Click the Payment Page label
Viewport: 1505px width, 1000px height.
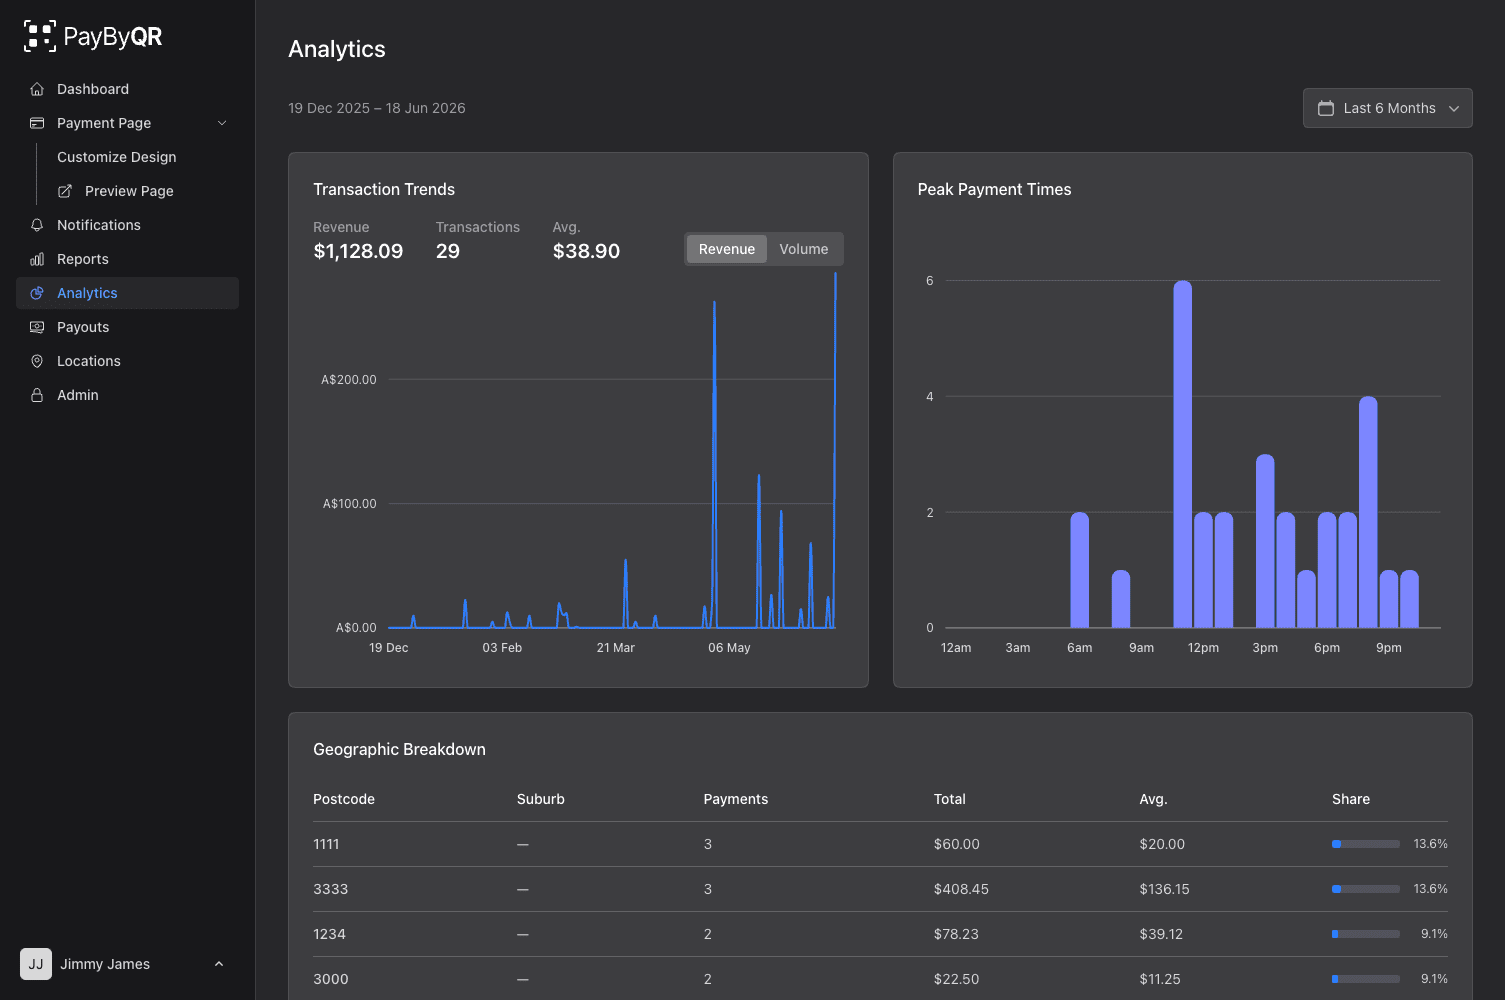[104, 123]
